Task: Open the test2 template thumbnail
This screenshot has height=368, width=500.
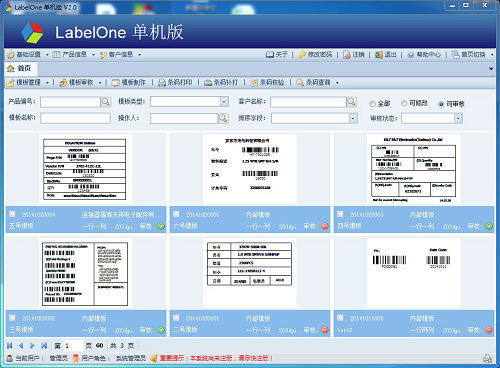Action: 413,273
